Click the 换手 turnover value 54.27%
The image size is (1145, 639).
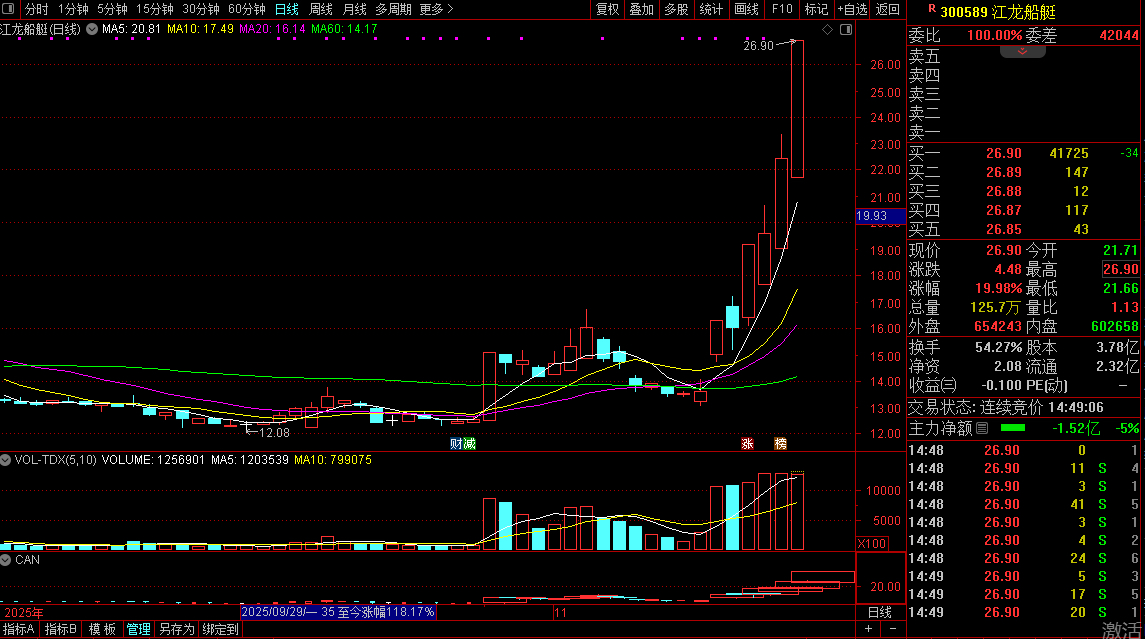tap(998, 348)
